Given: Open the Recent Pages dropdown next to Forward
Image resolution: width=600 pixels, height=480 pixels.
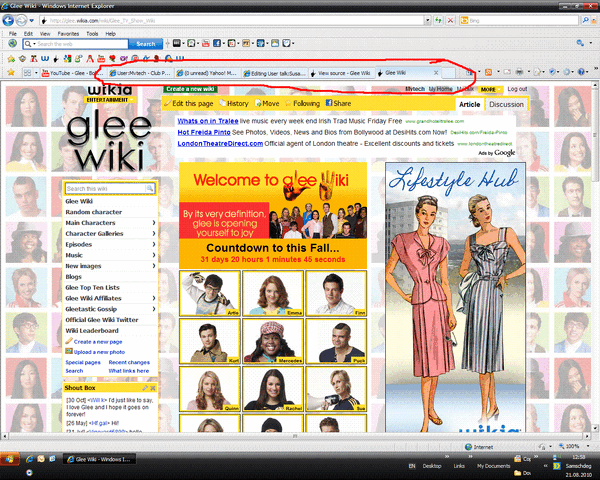Looking at the screenshot, I should 32,21.
